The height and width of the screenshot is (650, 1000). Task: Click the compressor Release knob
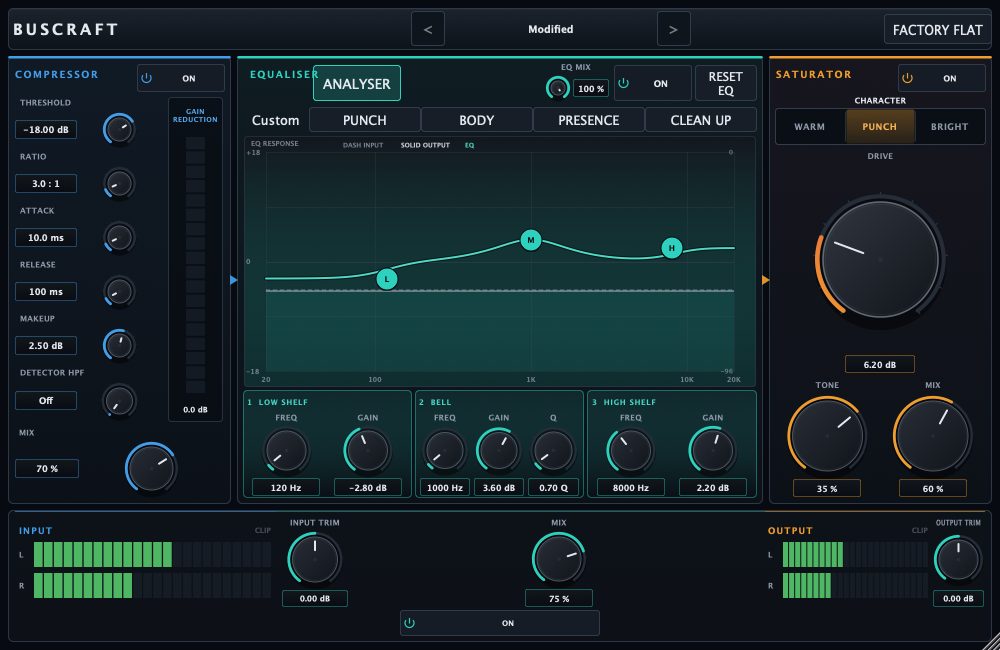(x=119, y=292)
